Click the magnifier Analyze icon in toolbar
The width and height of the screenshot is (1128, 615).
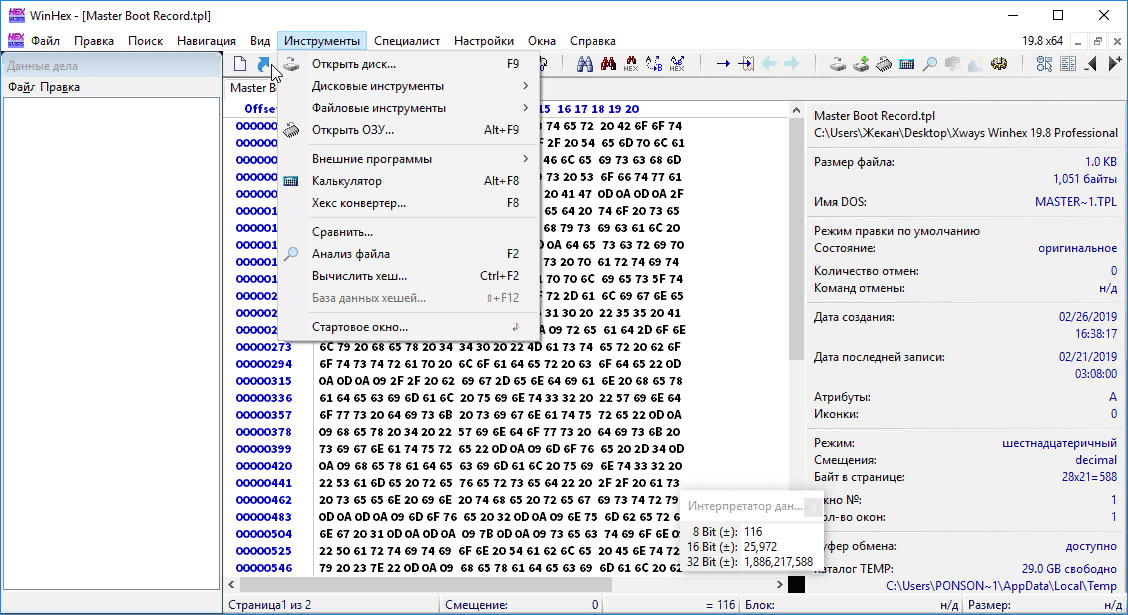pos(930,64)
